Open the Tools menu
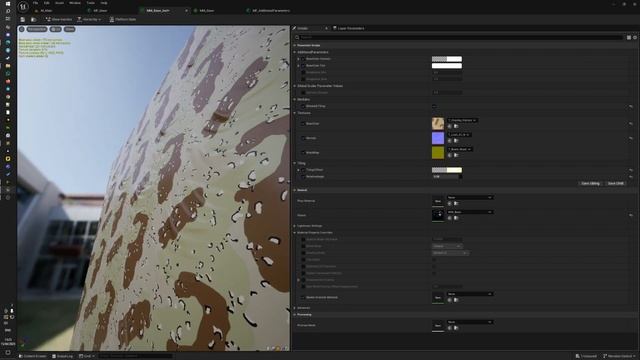640x360 pixels. (x=91, y=3)
